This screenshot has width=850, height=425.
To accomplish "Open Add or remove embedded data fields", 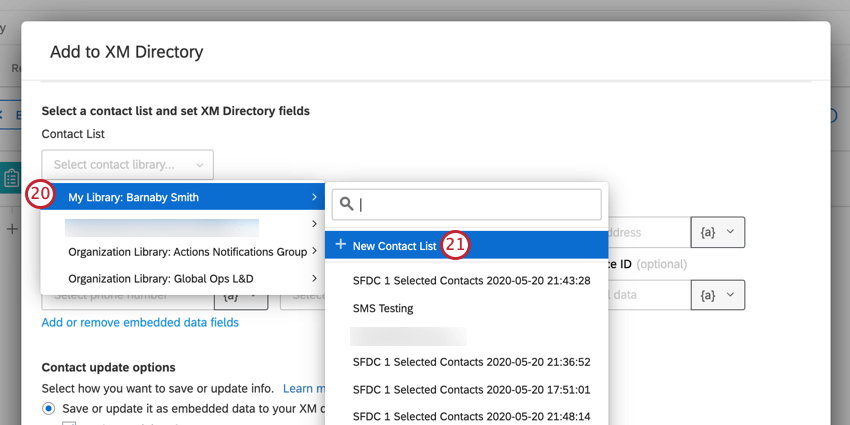I will click(x=140, y=323).
